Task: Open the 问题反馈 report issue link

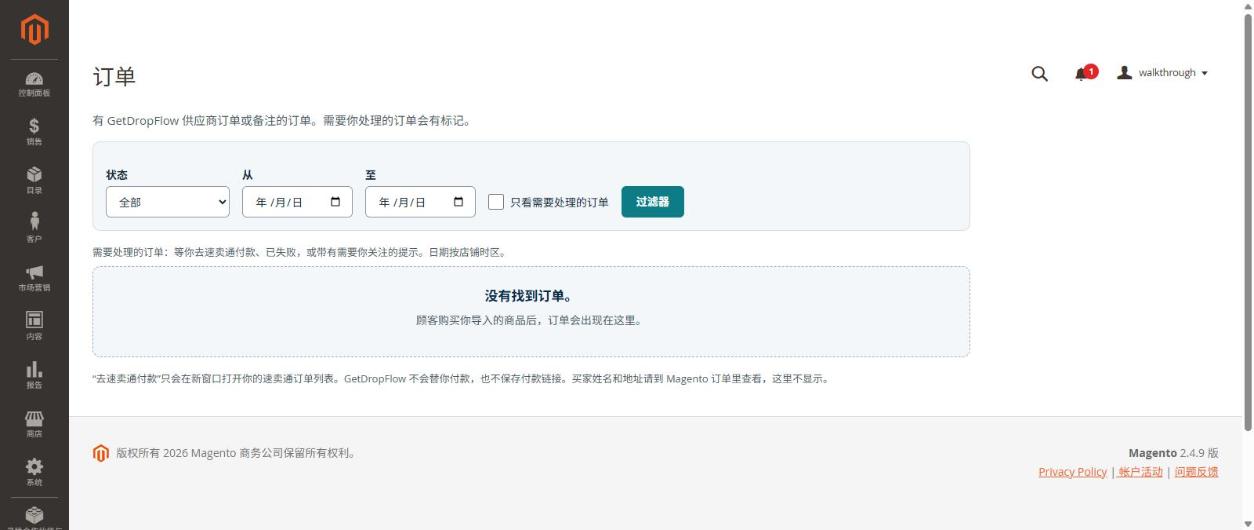Action: tap(1196, 472)
